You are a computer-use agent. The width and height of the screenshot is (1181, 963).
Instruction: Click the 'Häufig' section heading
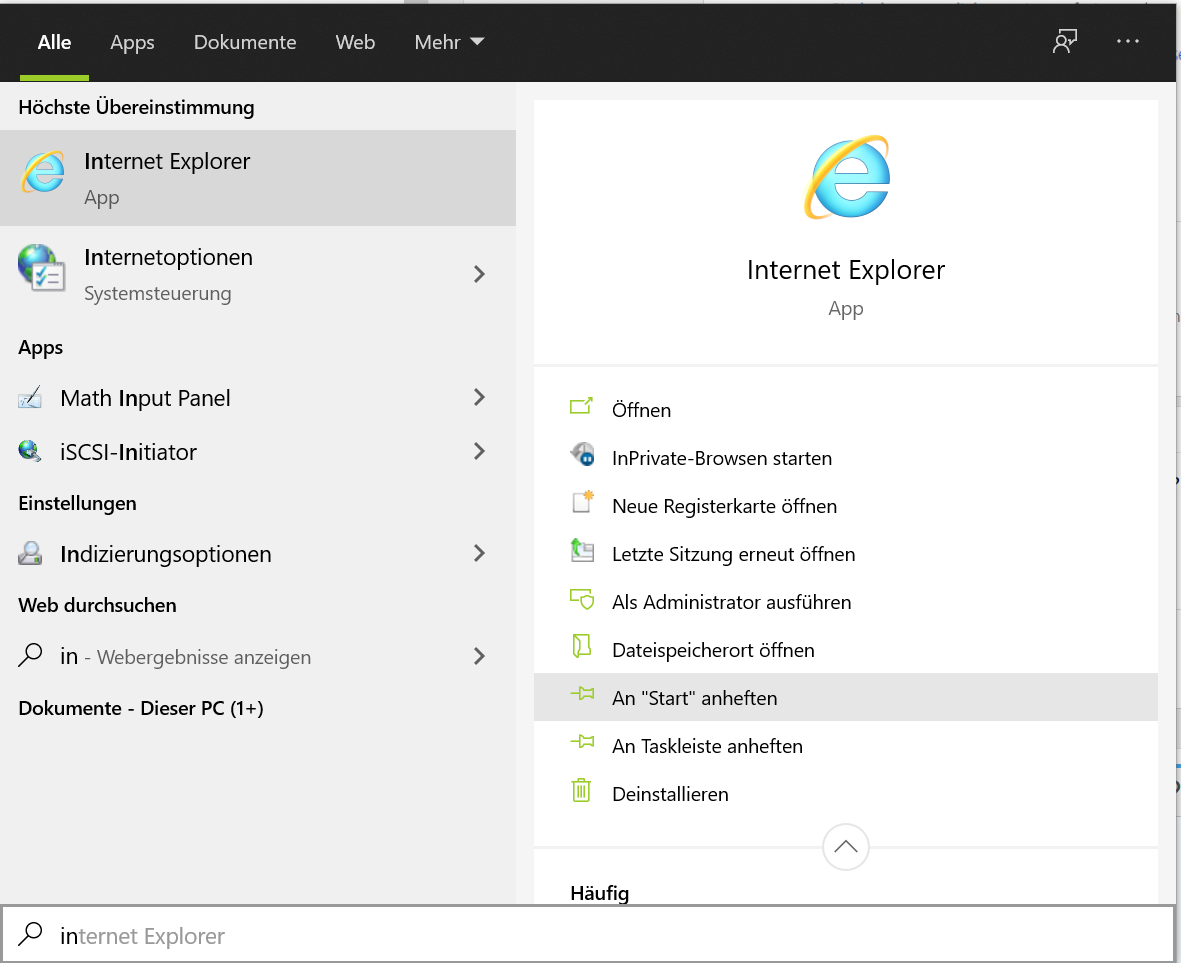600,893
